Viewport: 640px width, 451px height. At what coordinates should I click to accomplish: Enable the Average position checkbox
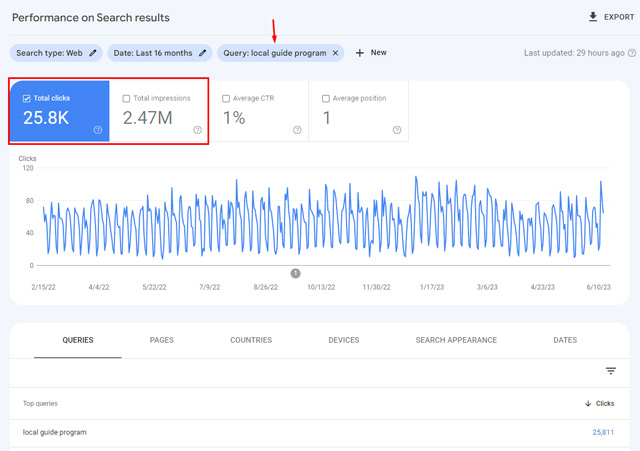pos(326,98)
